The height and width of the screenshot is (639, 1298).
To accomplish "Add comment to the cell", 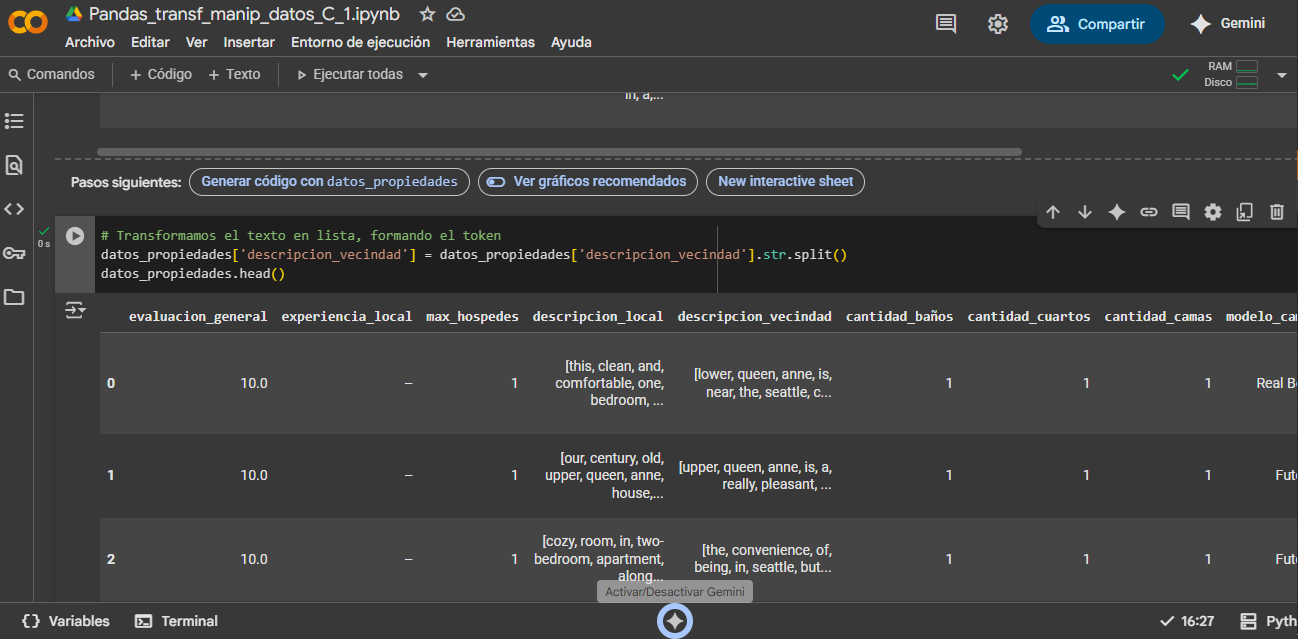I will click(x=1181, y=212).
